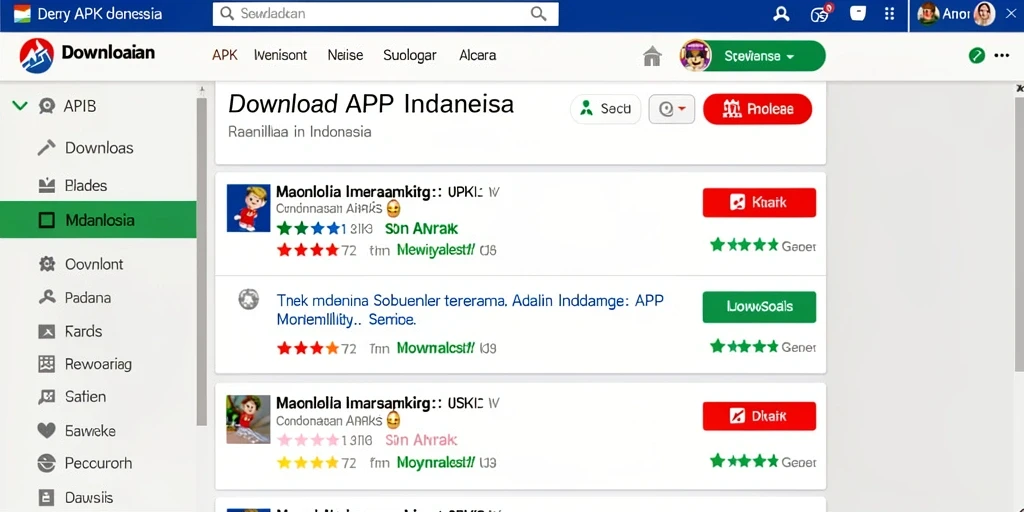1024x512 pixels.
Task: Click the yellow stars in third card
Action: pyautogui.click(x=308, y=463)
